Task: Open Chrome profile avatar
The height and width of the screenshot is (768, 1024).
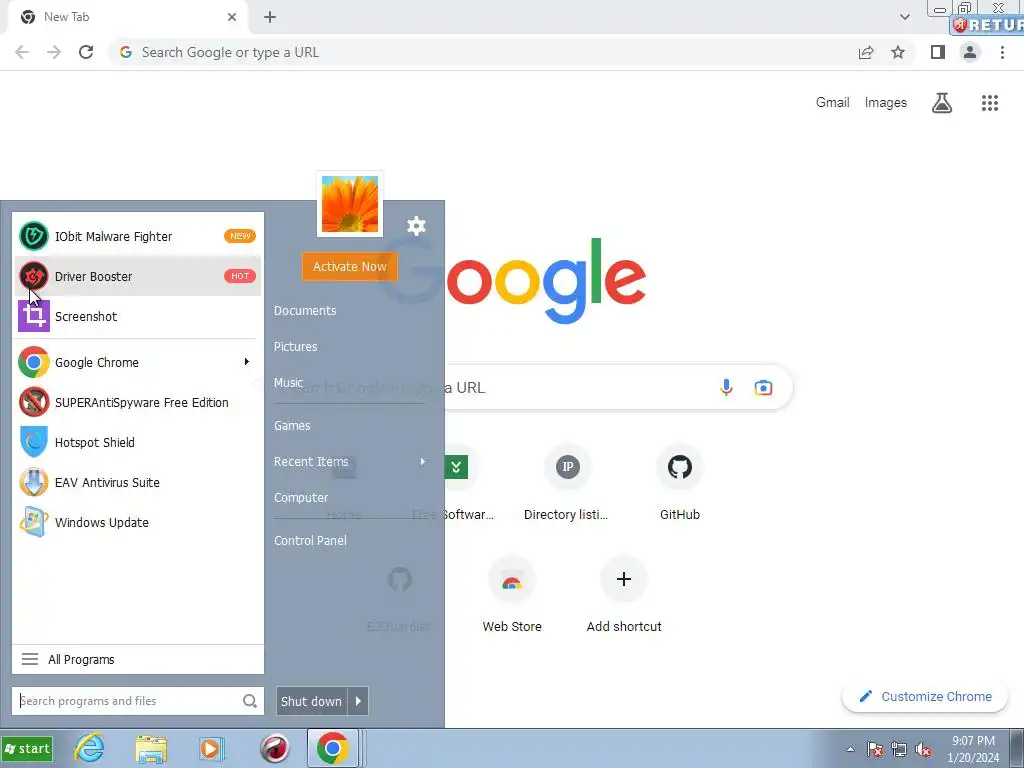Action: pos(970,52)
